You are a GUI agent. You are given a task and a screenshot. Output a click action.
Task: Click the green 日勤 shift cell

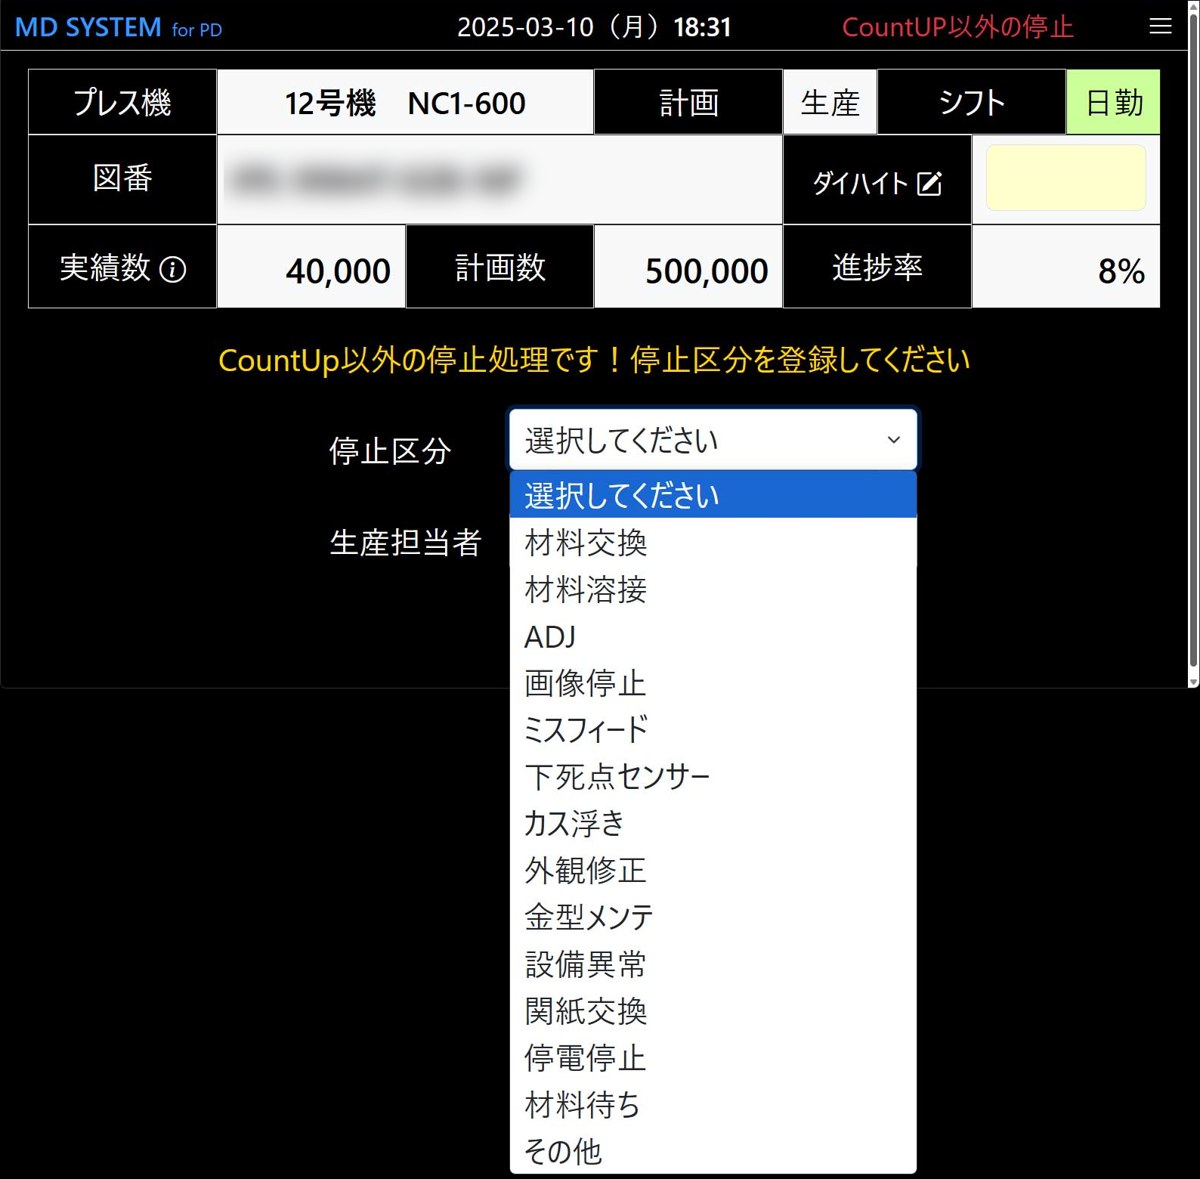[1113, 102]
